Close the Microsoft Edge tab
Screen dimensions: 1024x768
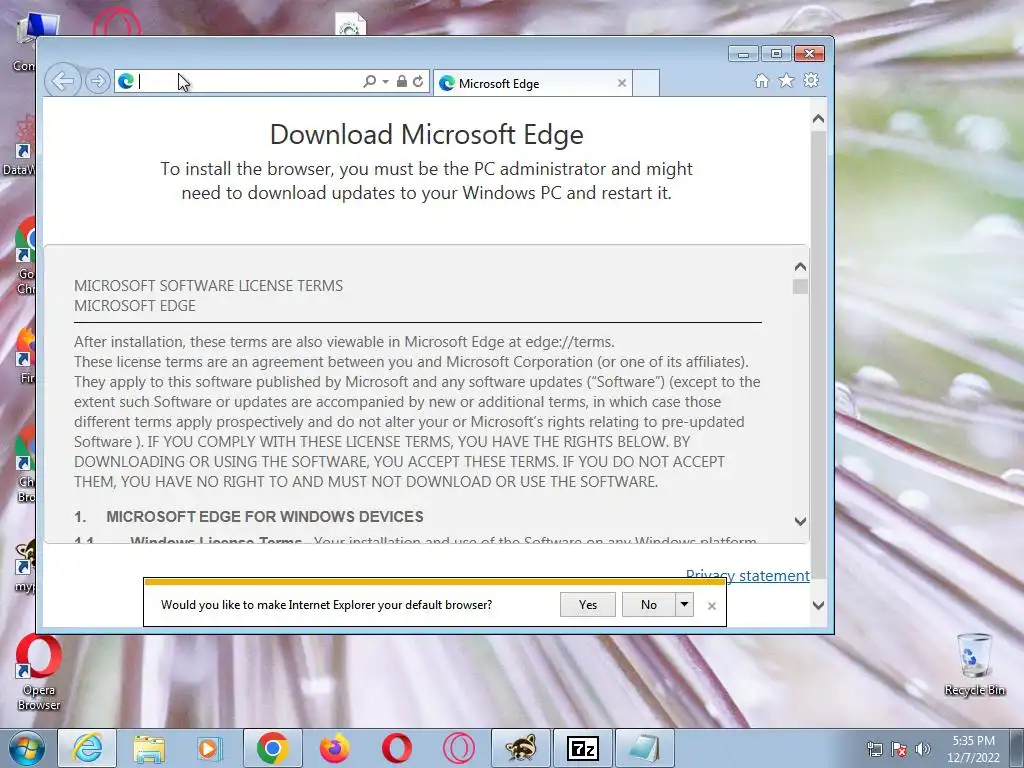[622, 83]
